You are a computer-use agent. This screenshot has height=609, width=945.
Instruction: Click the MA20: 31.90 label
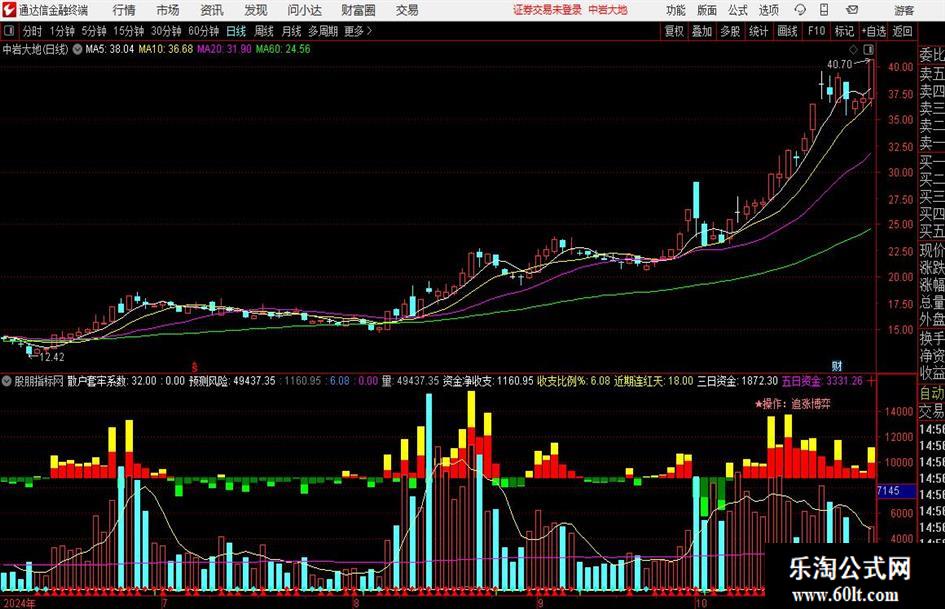tap(224, 49)
